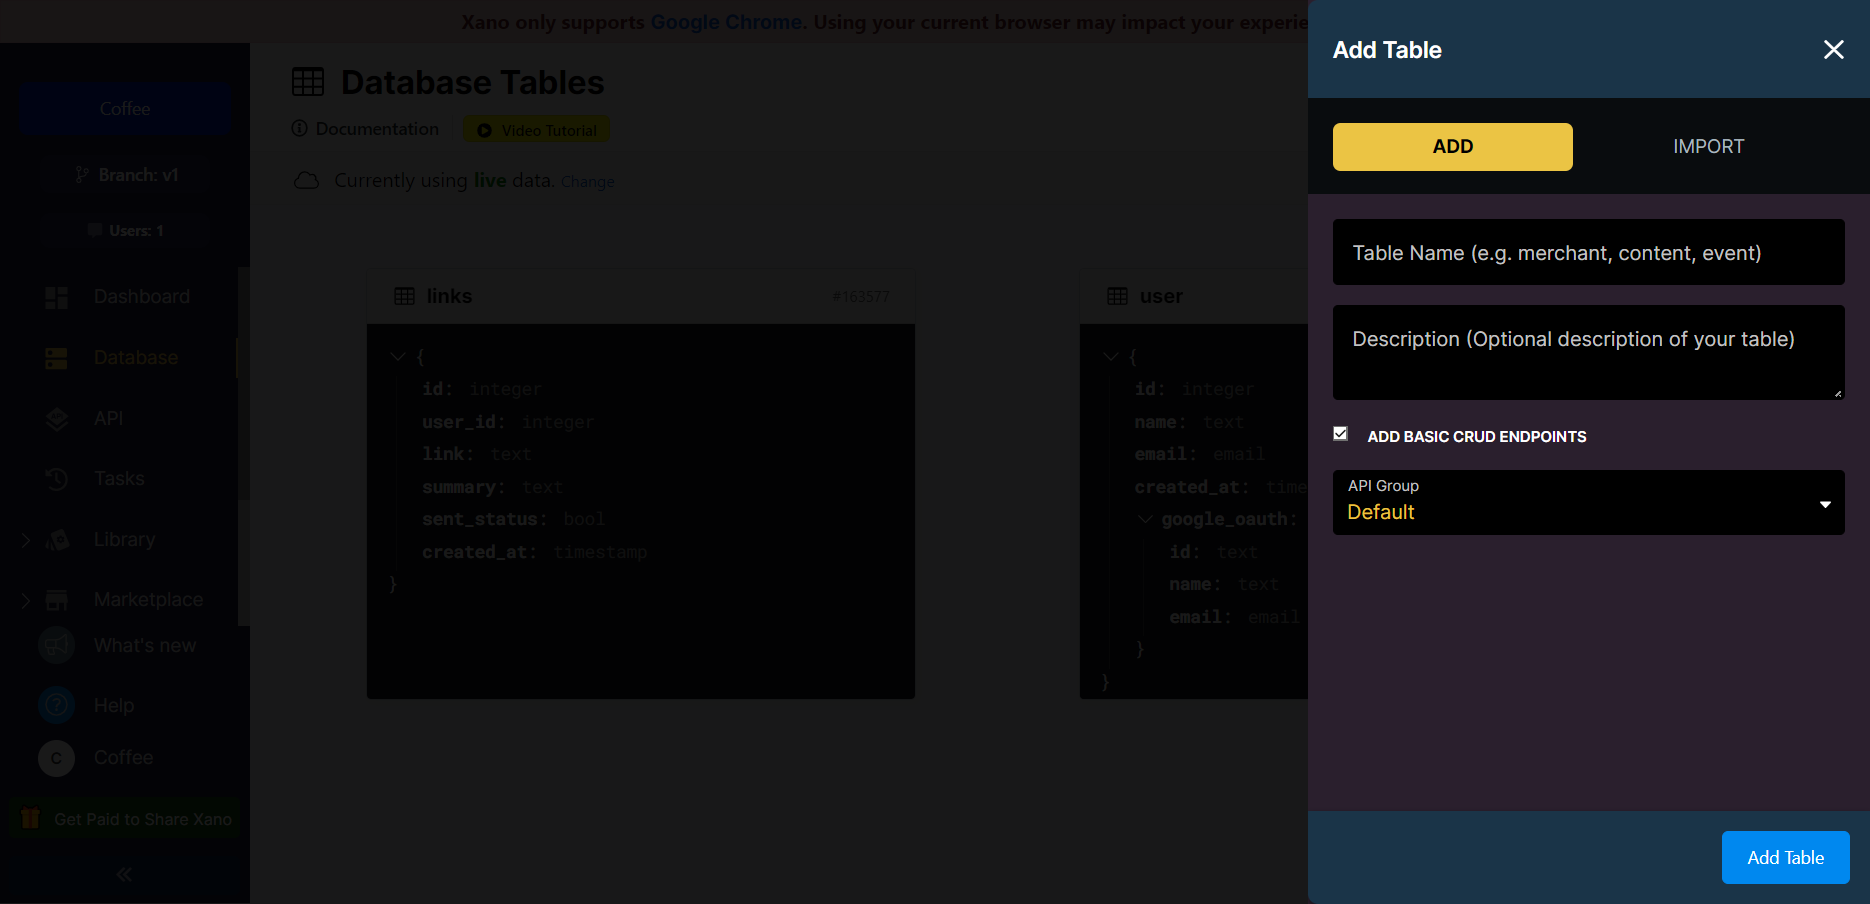Click the cloud live data icon

click(x=306, y=181)
